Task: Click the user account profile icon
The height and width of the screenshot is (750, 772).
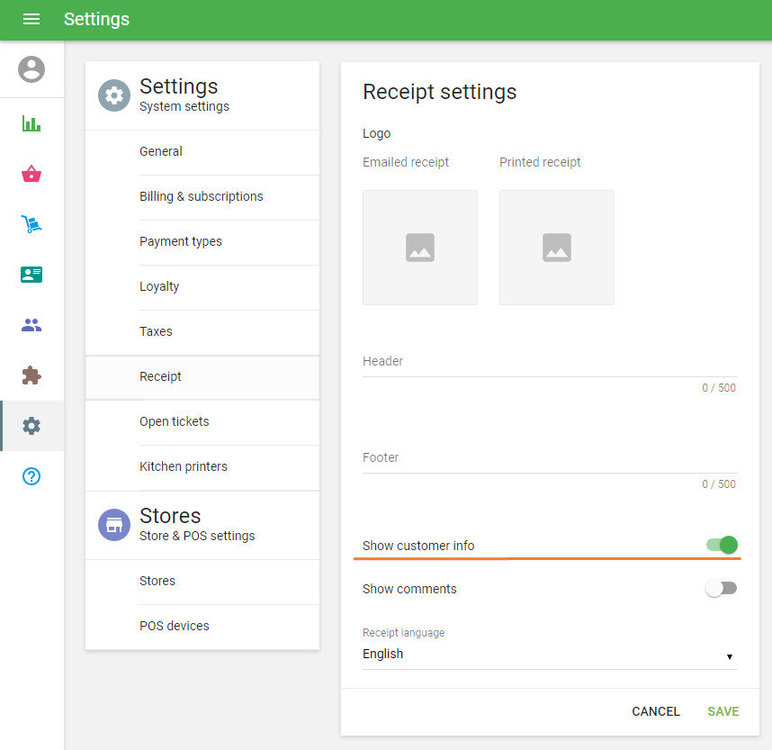Action: (x=32, y=69)
